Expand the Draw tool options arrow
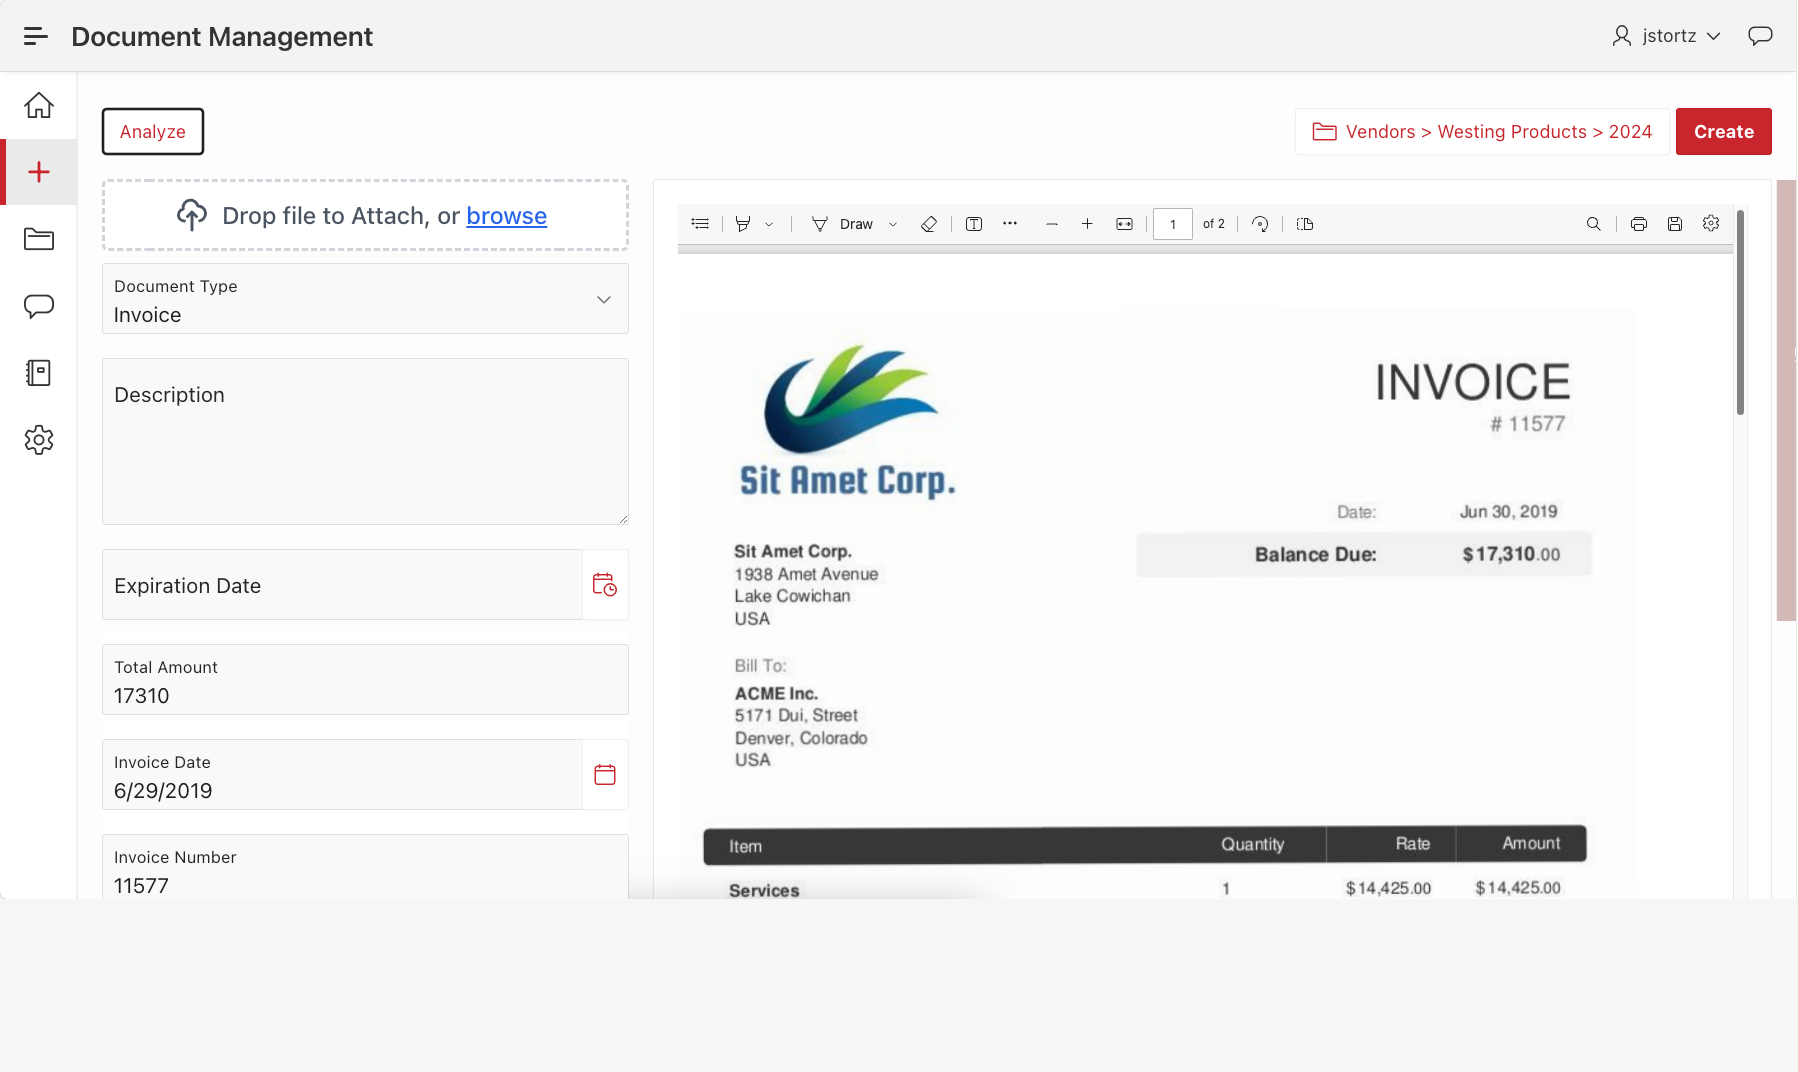 (893, 225)
